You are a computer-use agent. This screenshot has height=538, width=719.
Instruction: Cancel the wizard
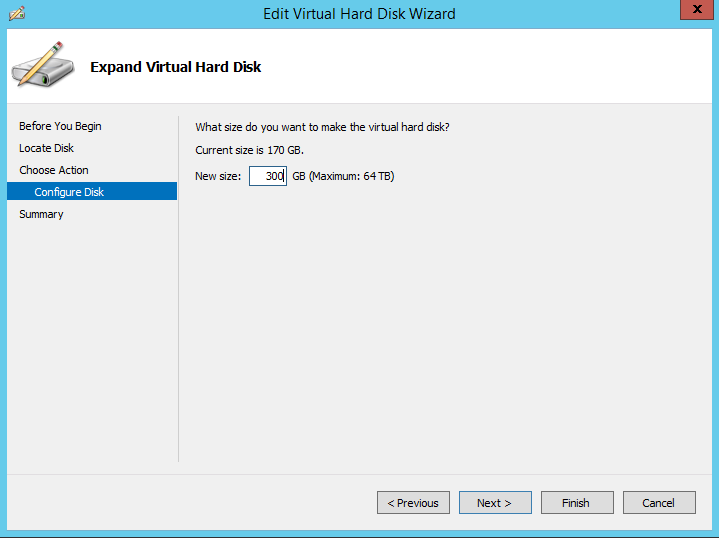tap(658, 502)
